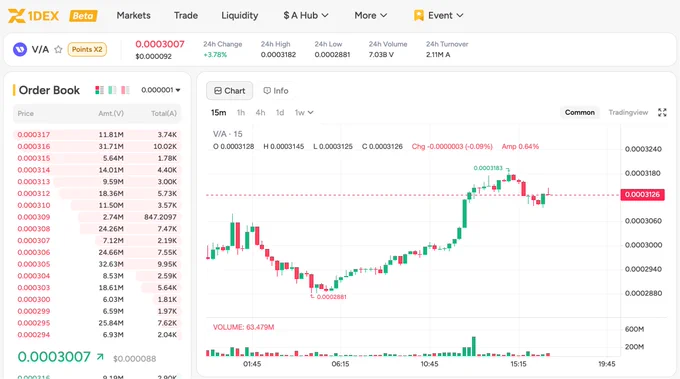Switch to Tradingview chart mode
This screenshot has height=379, width=680.
[x=628, y=112]
